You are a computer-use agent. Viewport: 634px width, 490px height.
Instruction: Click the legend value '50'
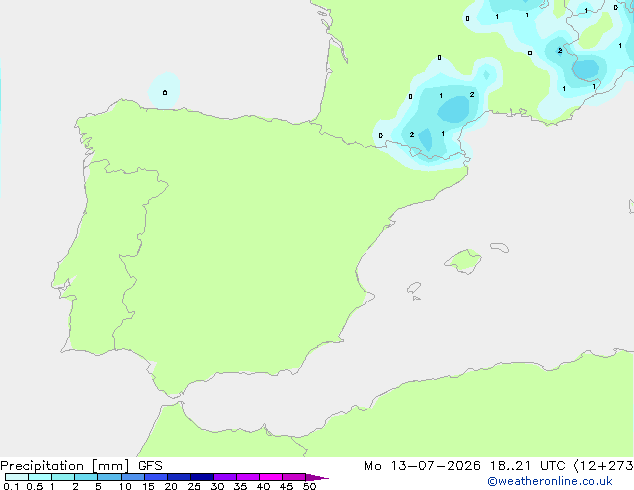point(309,486)
